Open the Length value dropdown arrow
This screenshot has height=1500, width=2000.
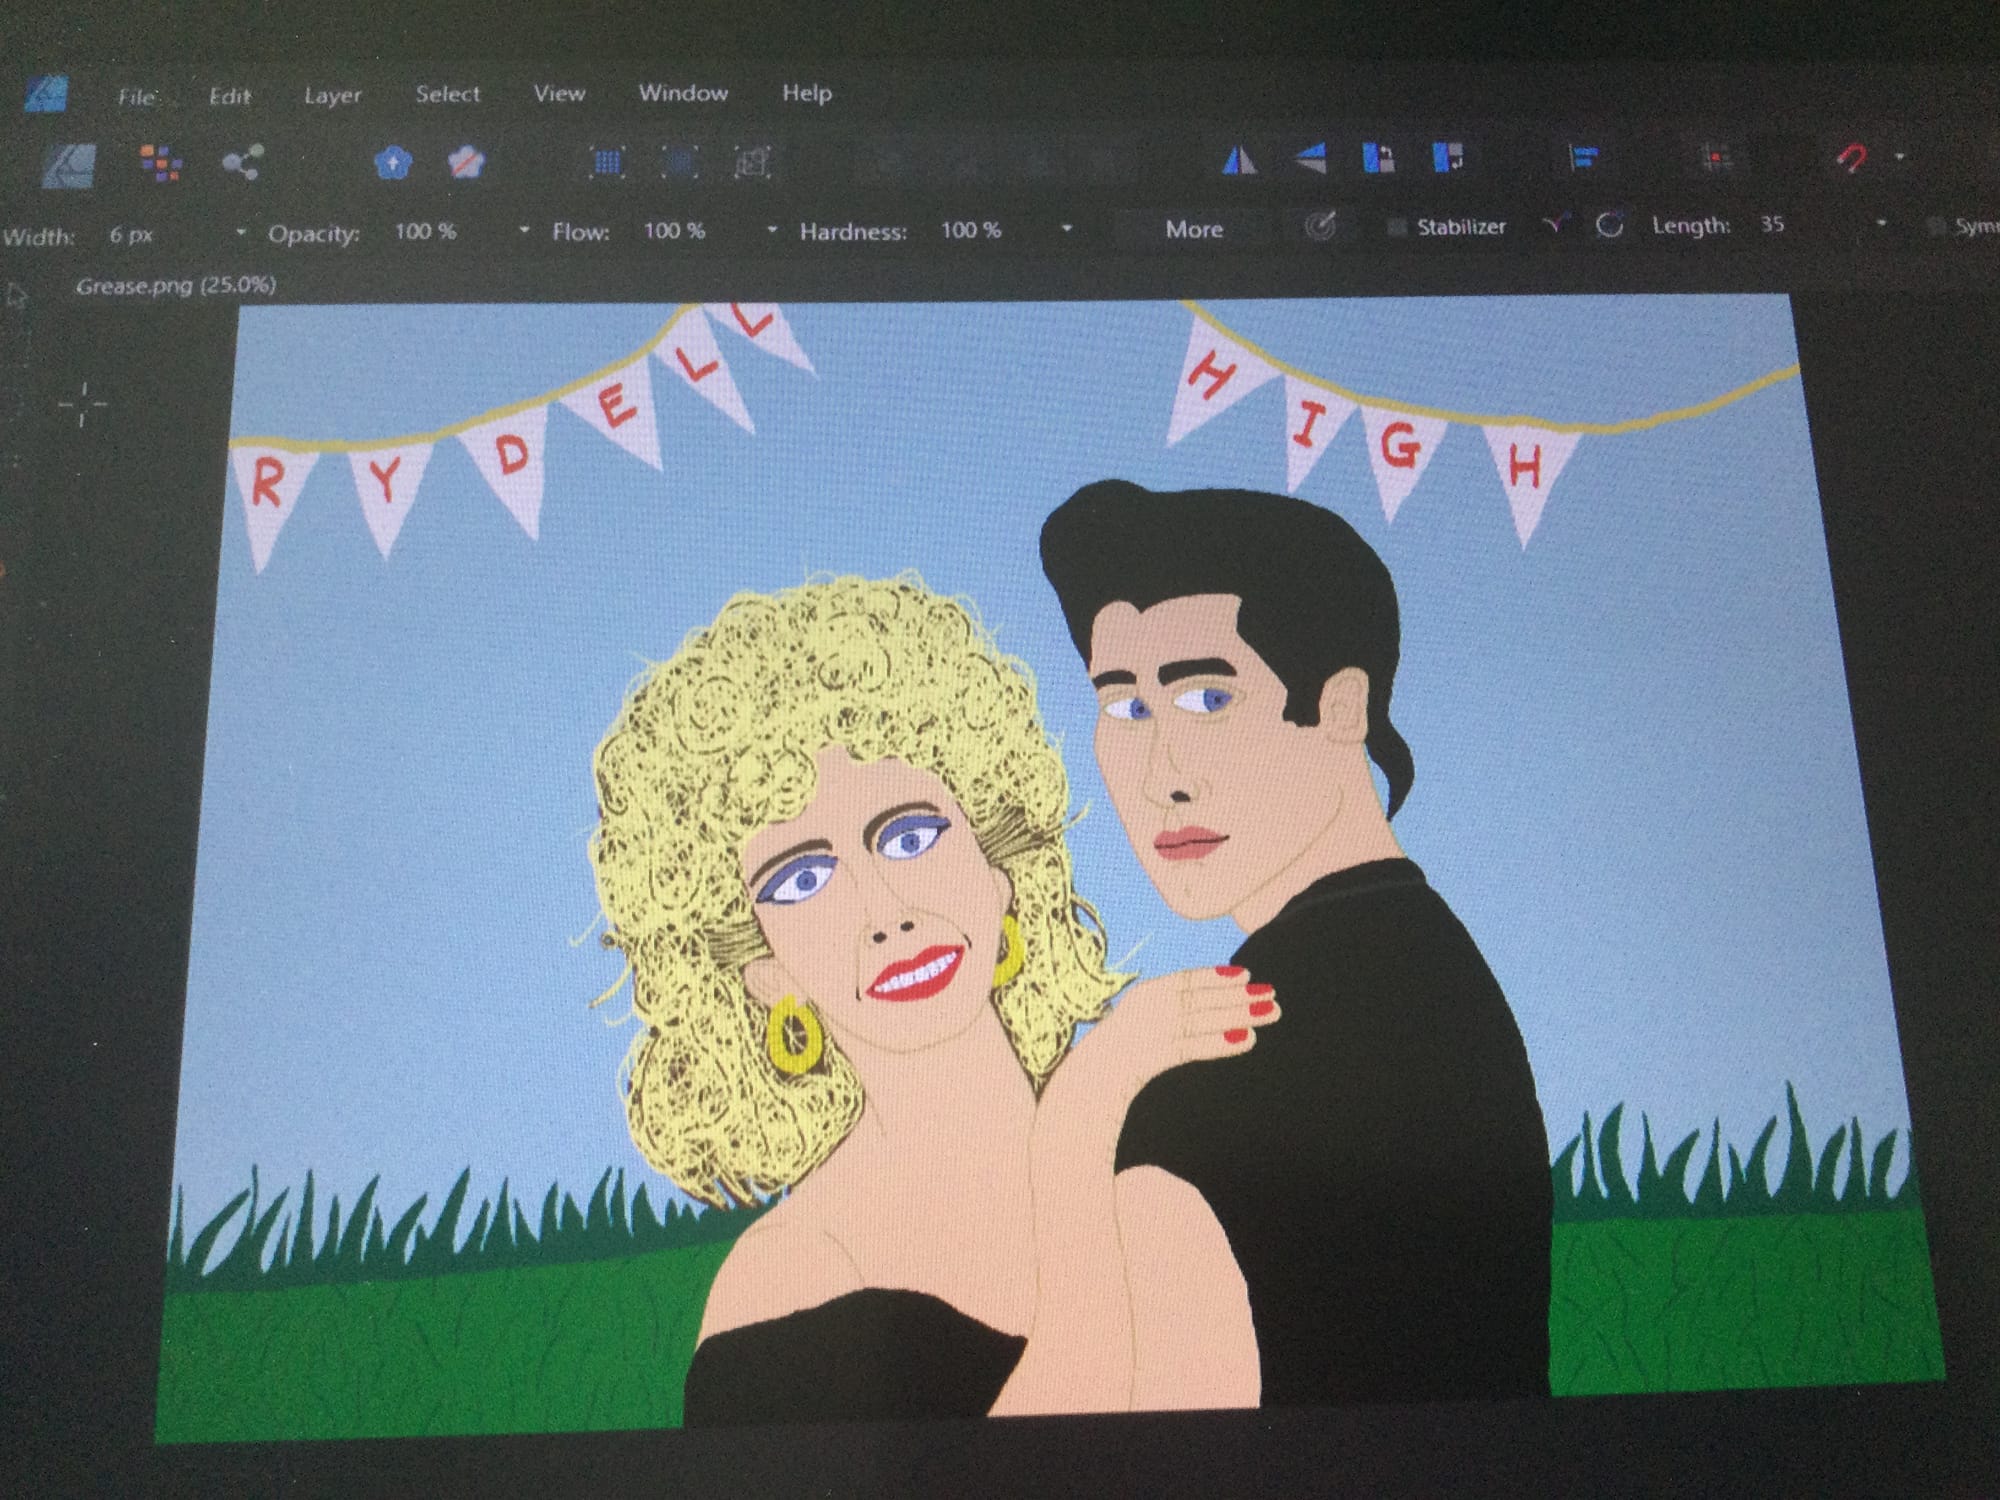(x=1881, y=223)
